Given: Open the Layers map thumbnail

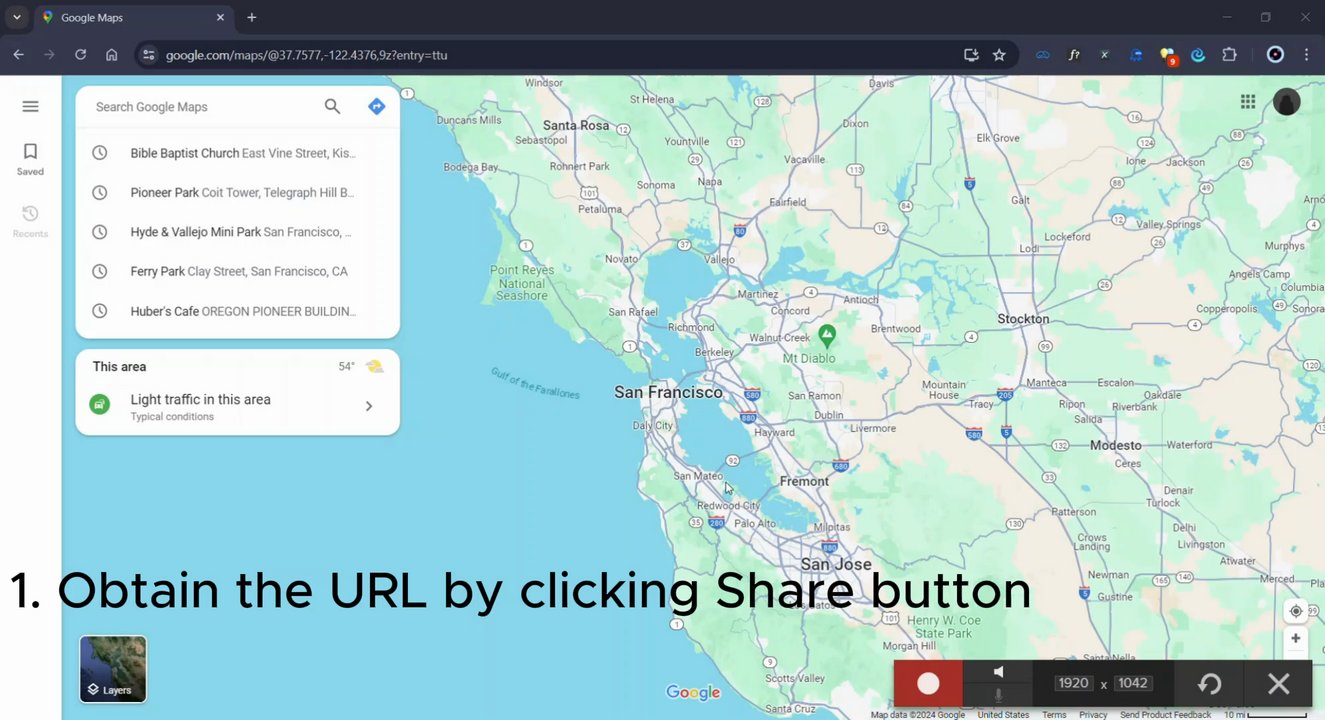Looking at the screenshot, I should click(x=113, y=669).
